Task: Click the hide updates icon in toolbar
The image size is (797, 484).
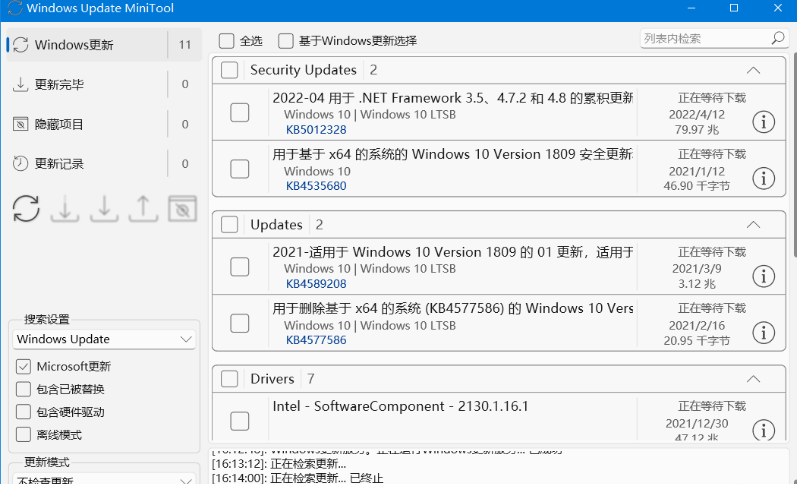Action: (x=182, y=209)
